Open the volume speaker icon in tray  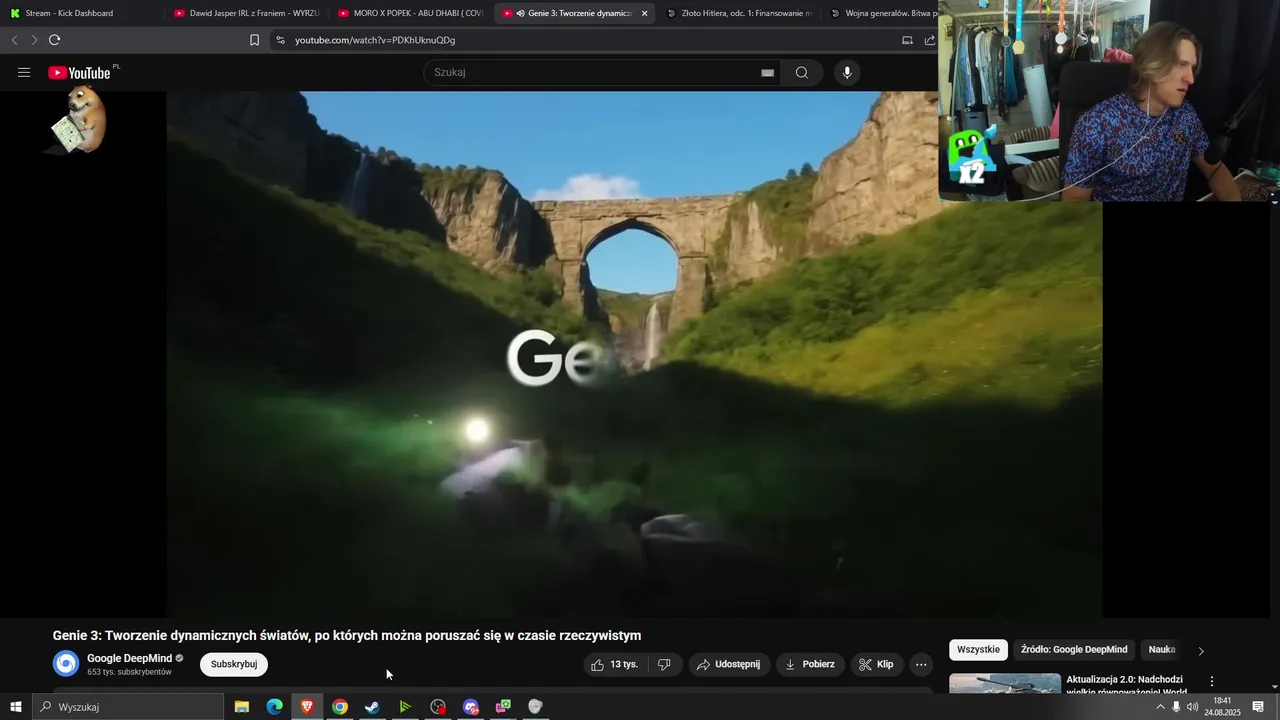pyautogui.click(x=1192, y=707)
